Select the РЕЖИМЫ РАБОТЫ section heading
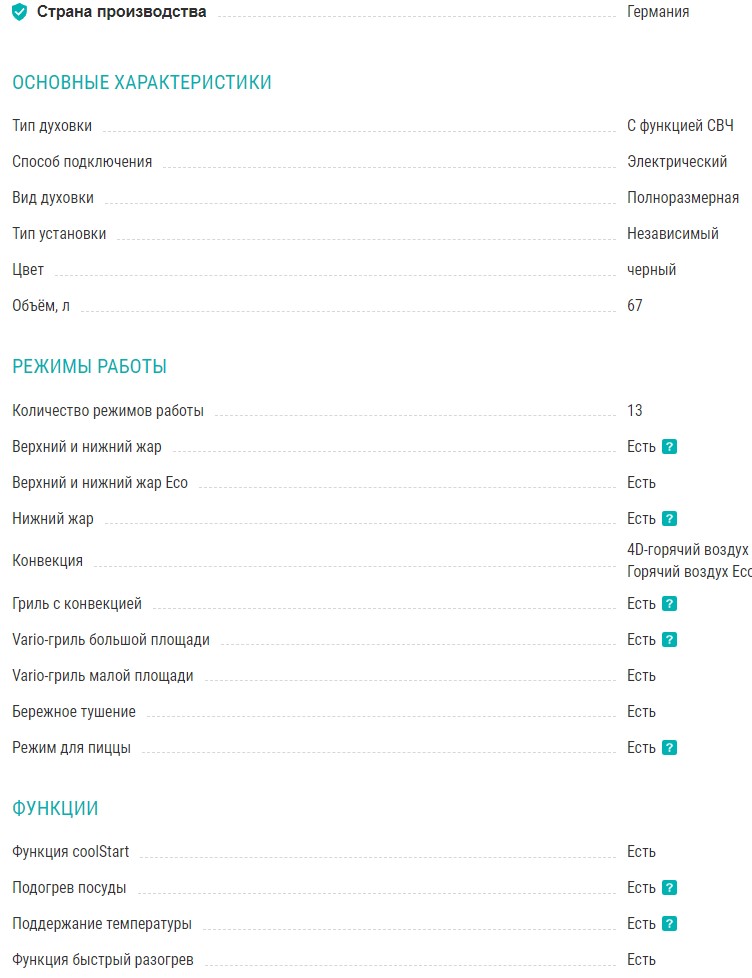This screenshot has width=752, height=978. [89, 367]
